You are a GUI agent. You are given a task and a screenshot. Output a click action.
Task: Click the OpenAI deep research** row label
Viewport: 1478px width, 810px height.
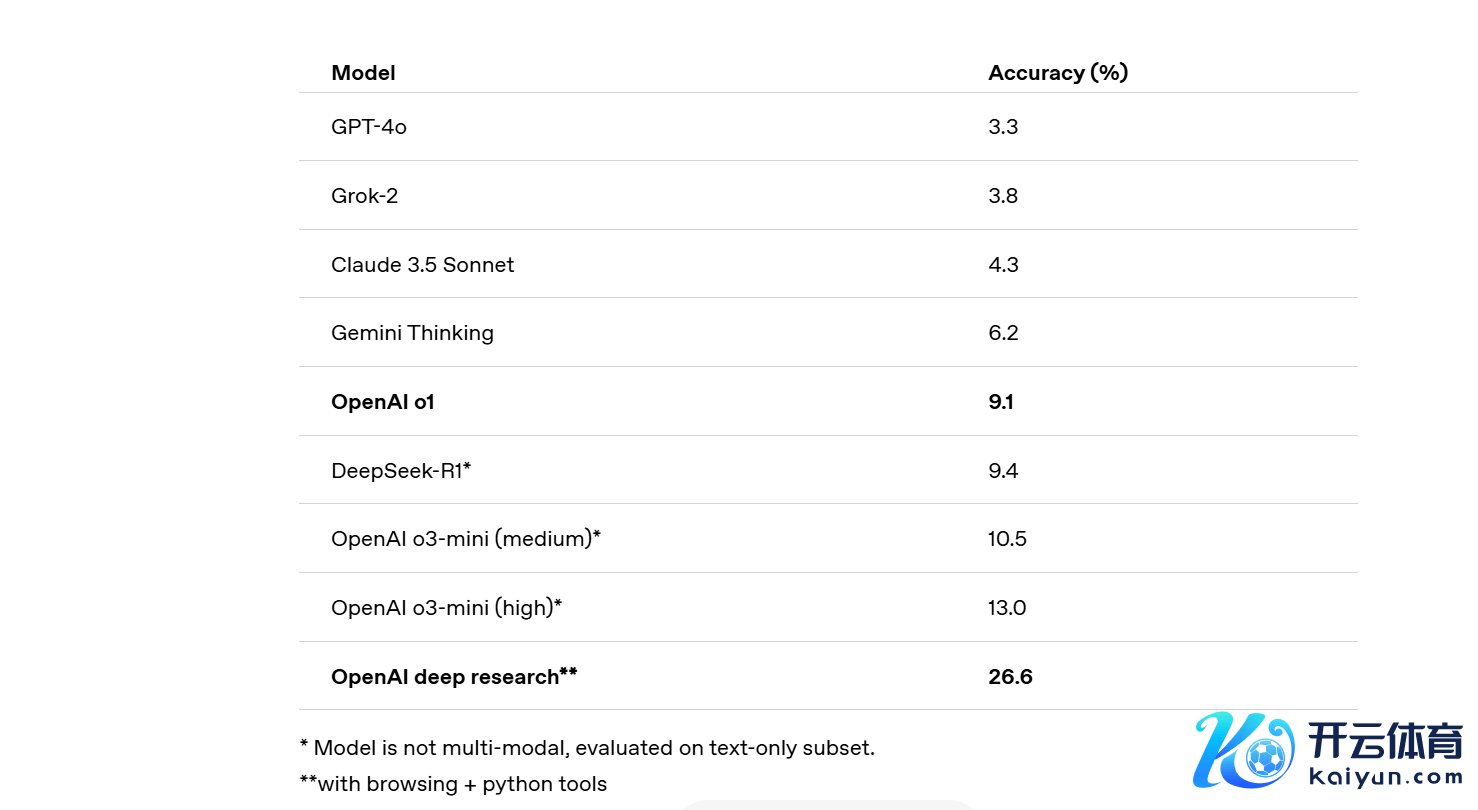(x=454, y=677)
